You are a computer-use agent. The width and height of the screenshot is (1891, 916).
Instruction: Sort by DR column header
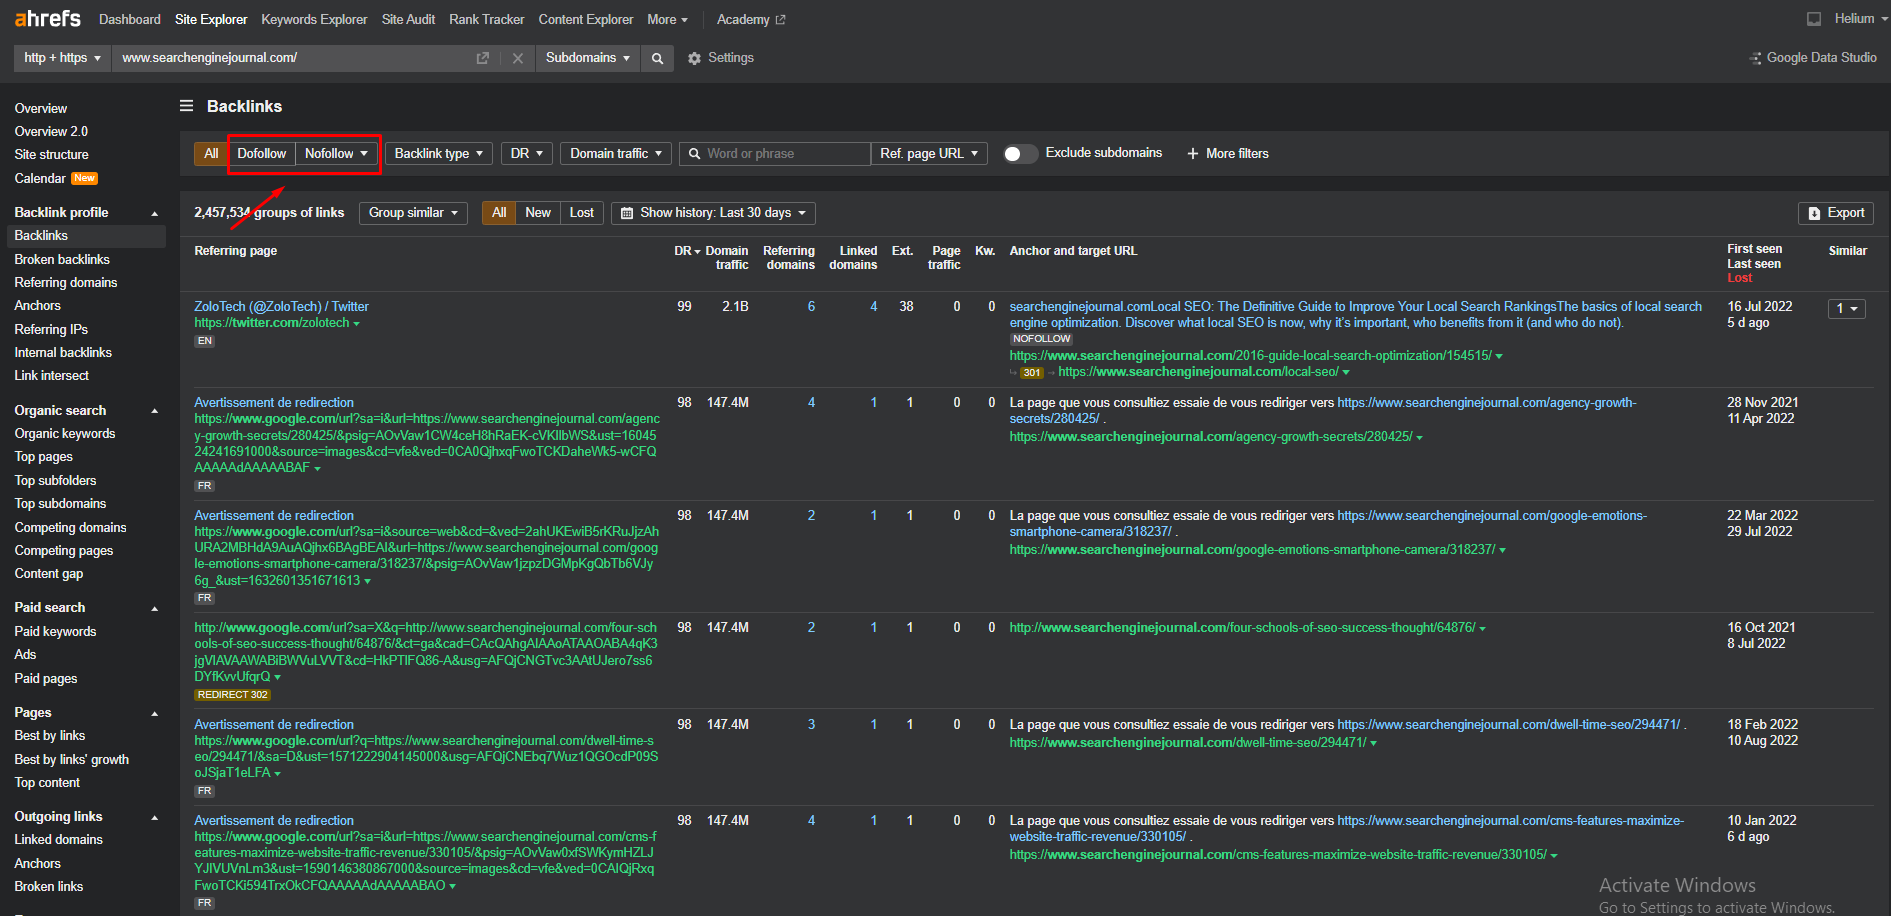pos(686,251)
